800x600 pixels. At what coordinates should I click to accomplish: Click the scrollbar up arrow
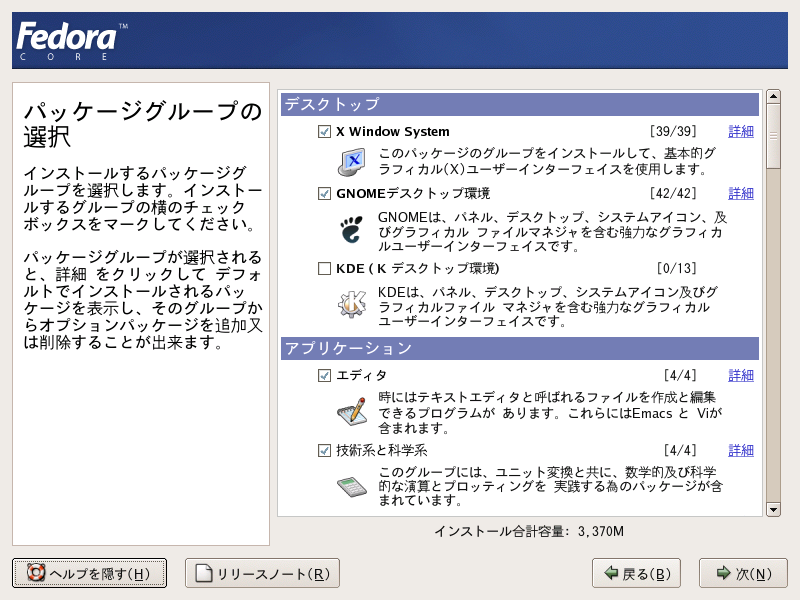click(x=773, y=96)
